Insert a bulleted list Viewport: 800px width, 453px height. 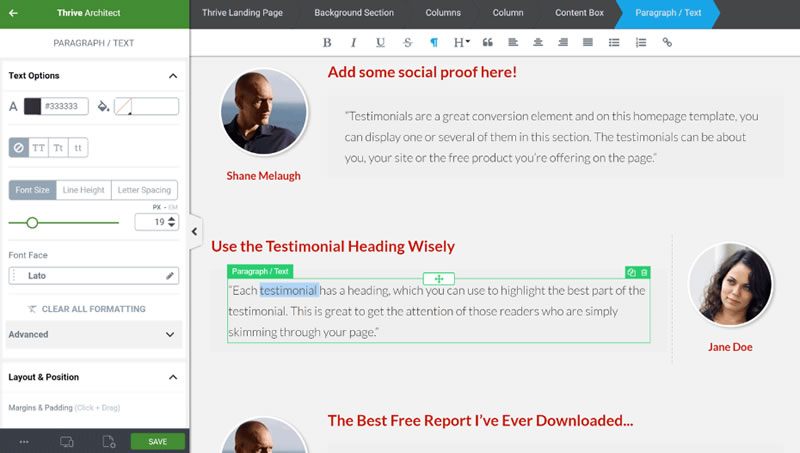pyautogui.click(x=614, y=42)
